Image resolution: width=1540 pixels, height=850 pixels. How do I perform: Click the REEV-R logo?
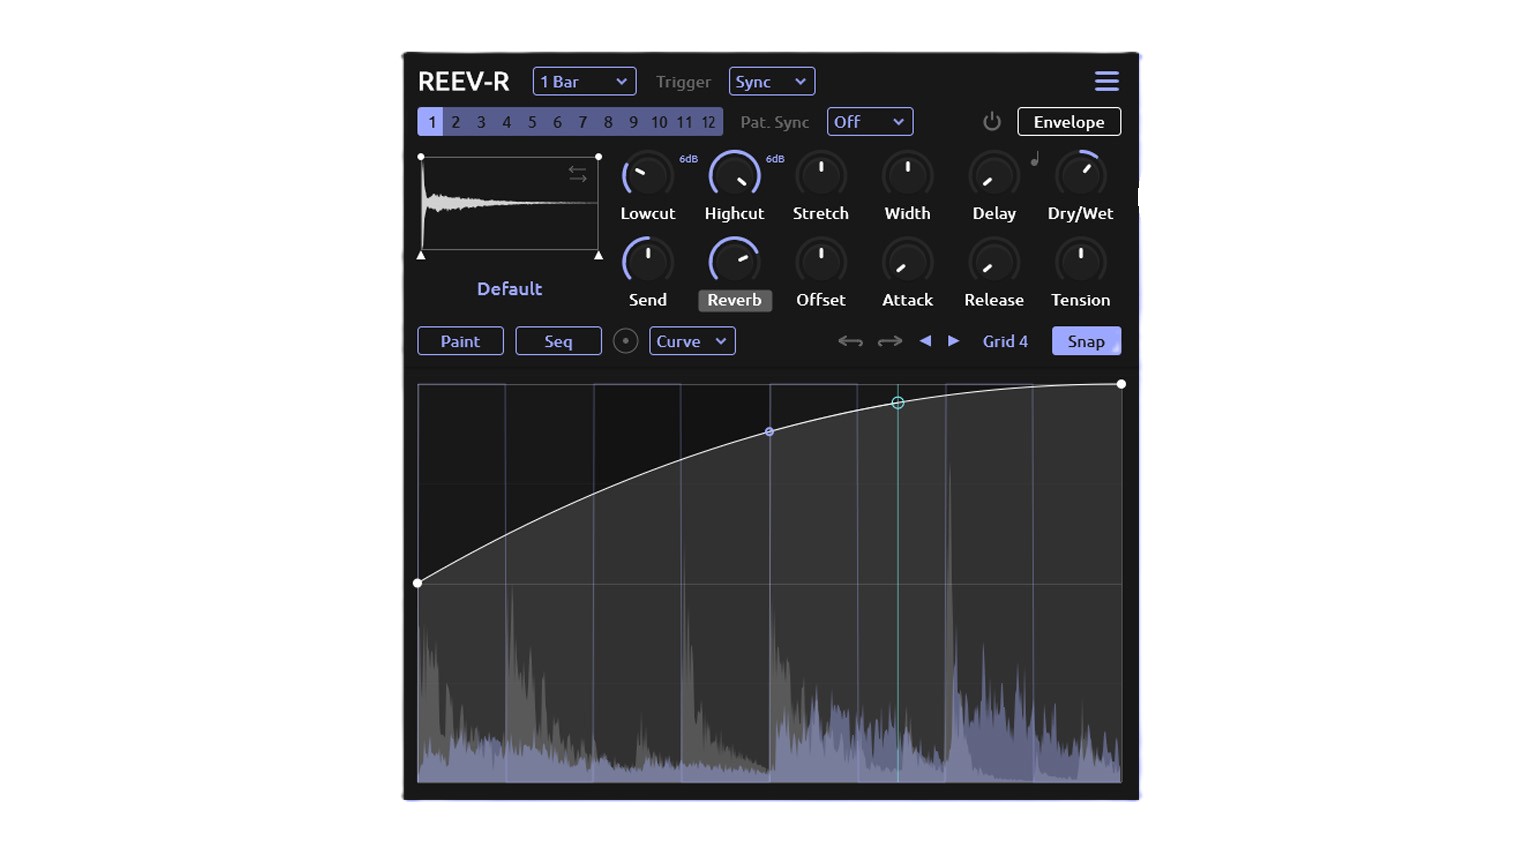click(x=464, y=81)
